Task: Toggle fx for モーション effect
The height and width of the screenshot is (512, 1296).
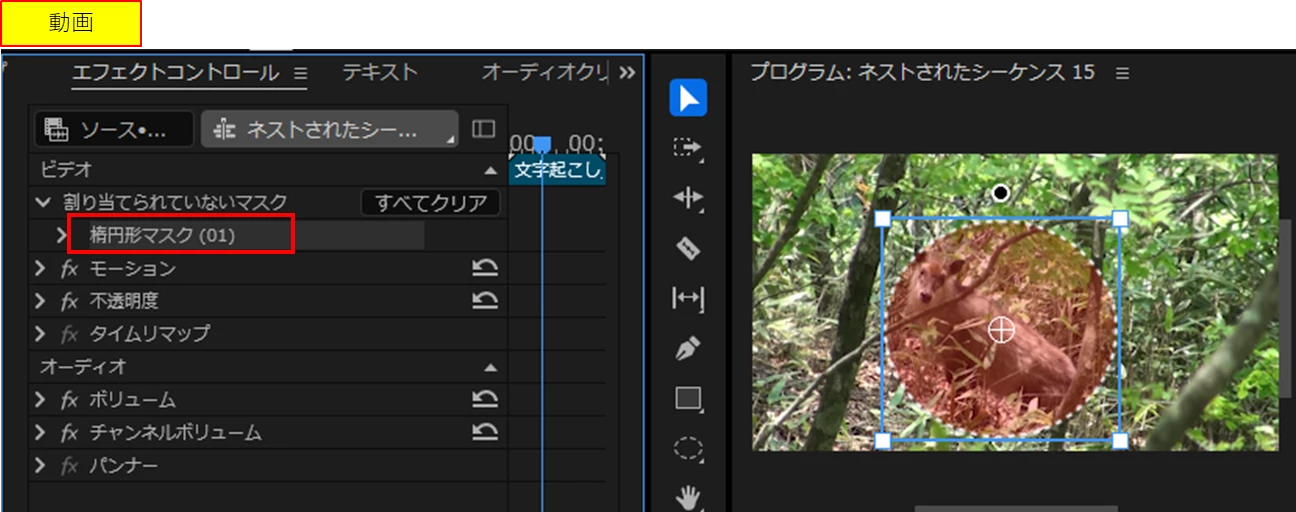Action: coord(69,269)
